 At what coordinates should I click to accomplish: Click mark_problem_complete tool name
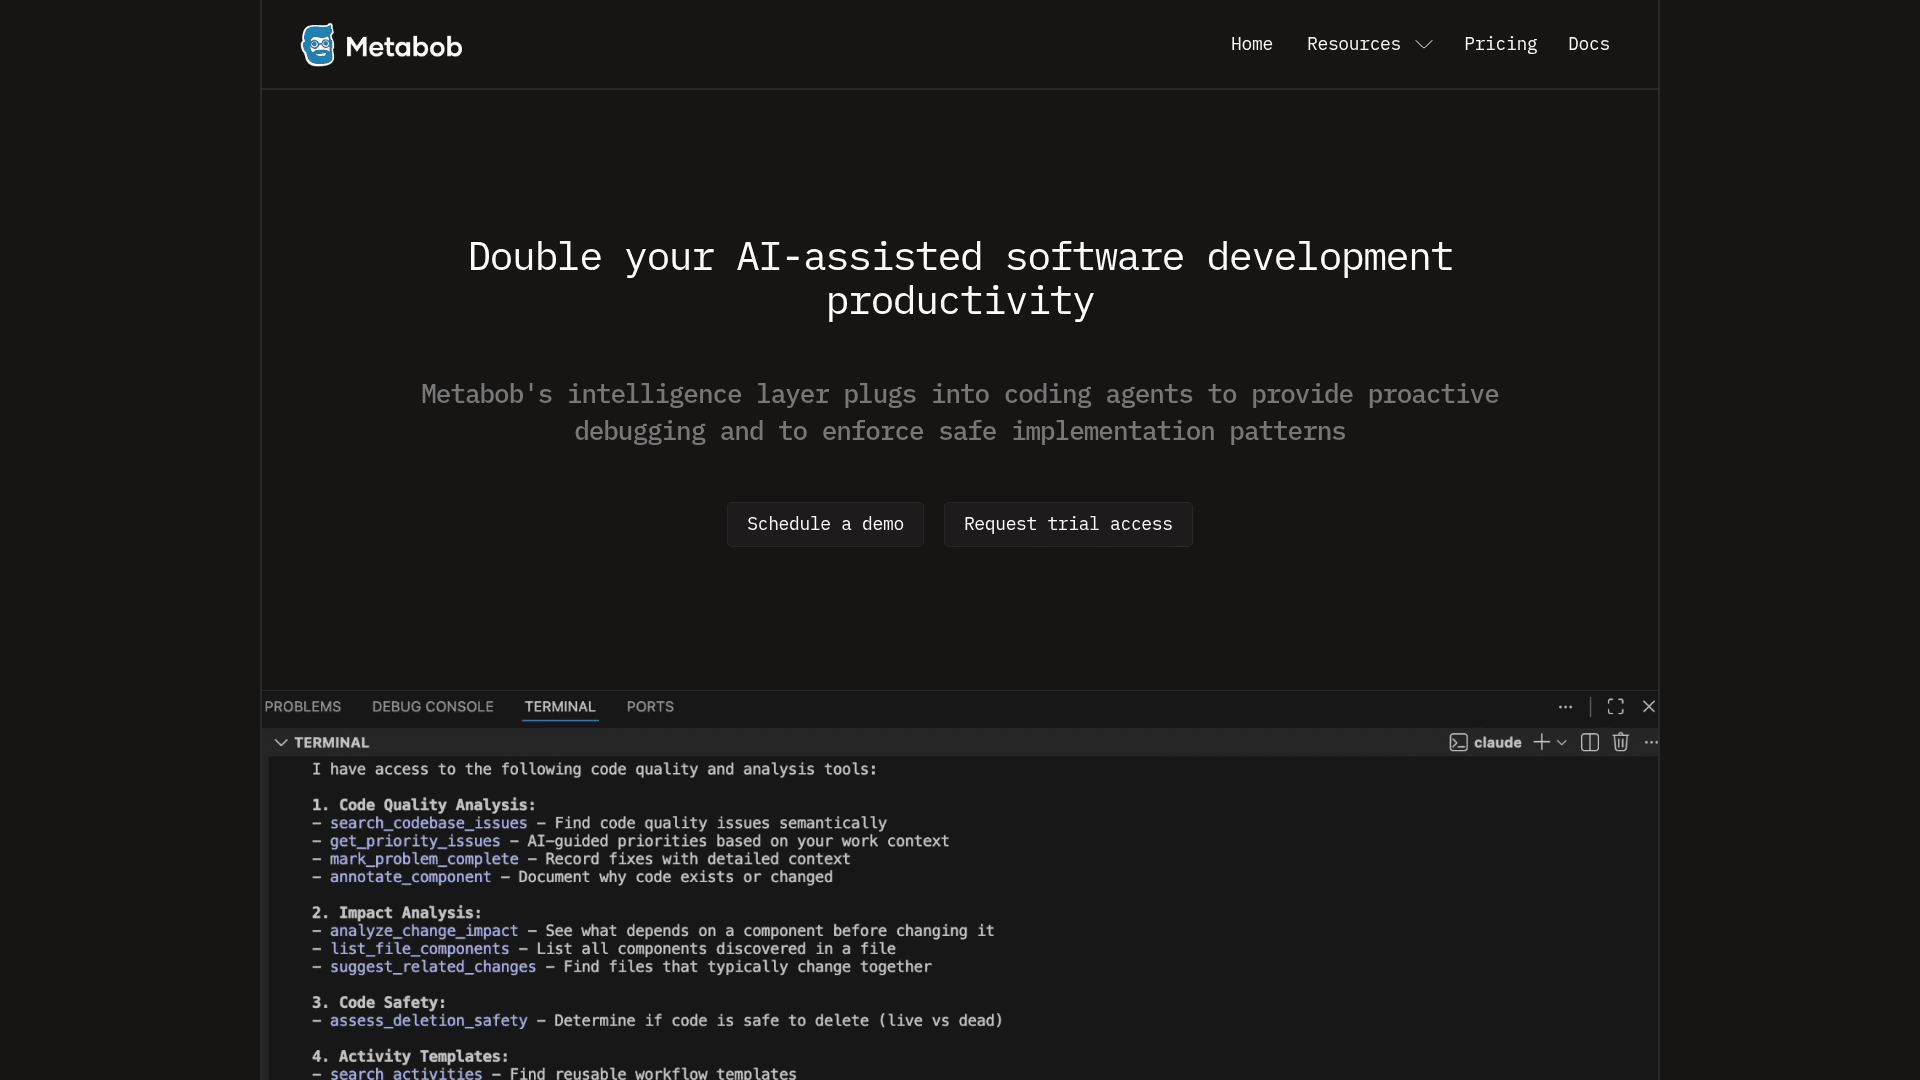(424, 859)
